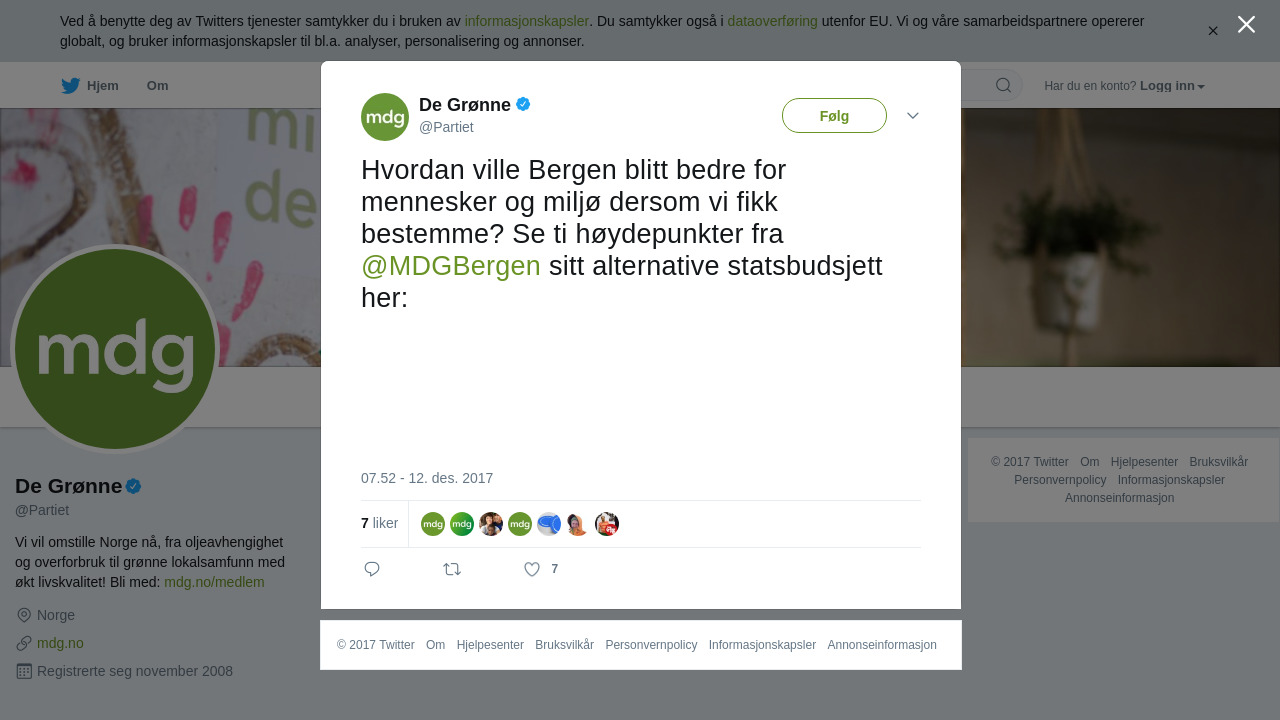The image size is (1280, 720).
Task: Click the Twitter bird Hjem icon
Action: pos(70,86)
